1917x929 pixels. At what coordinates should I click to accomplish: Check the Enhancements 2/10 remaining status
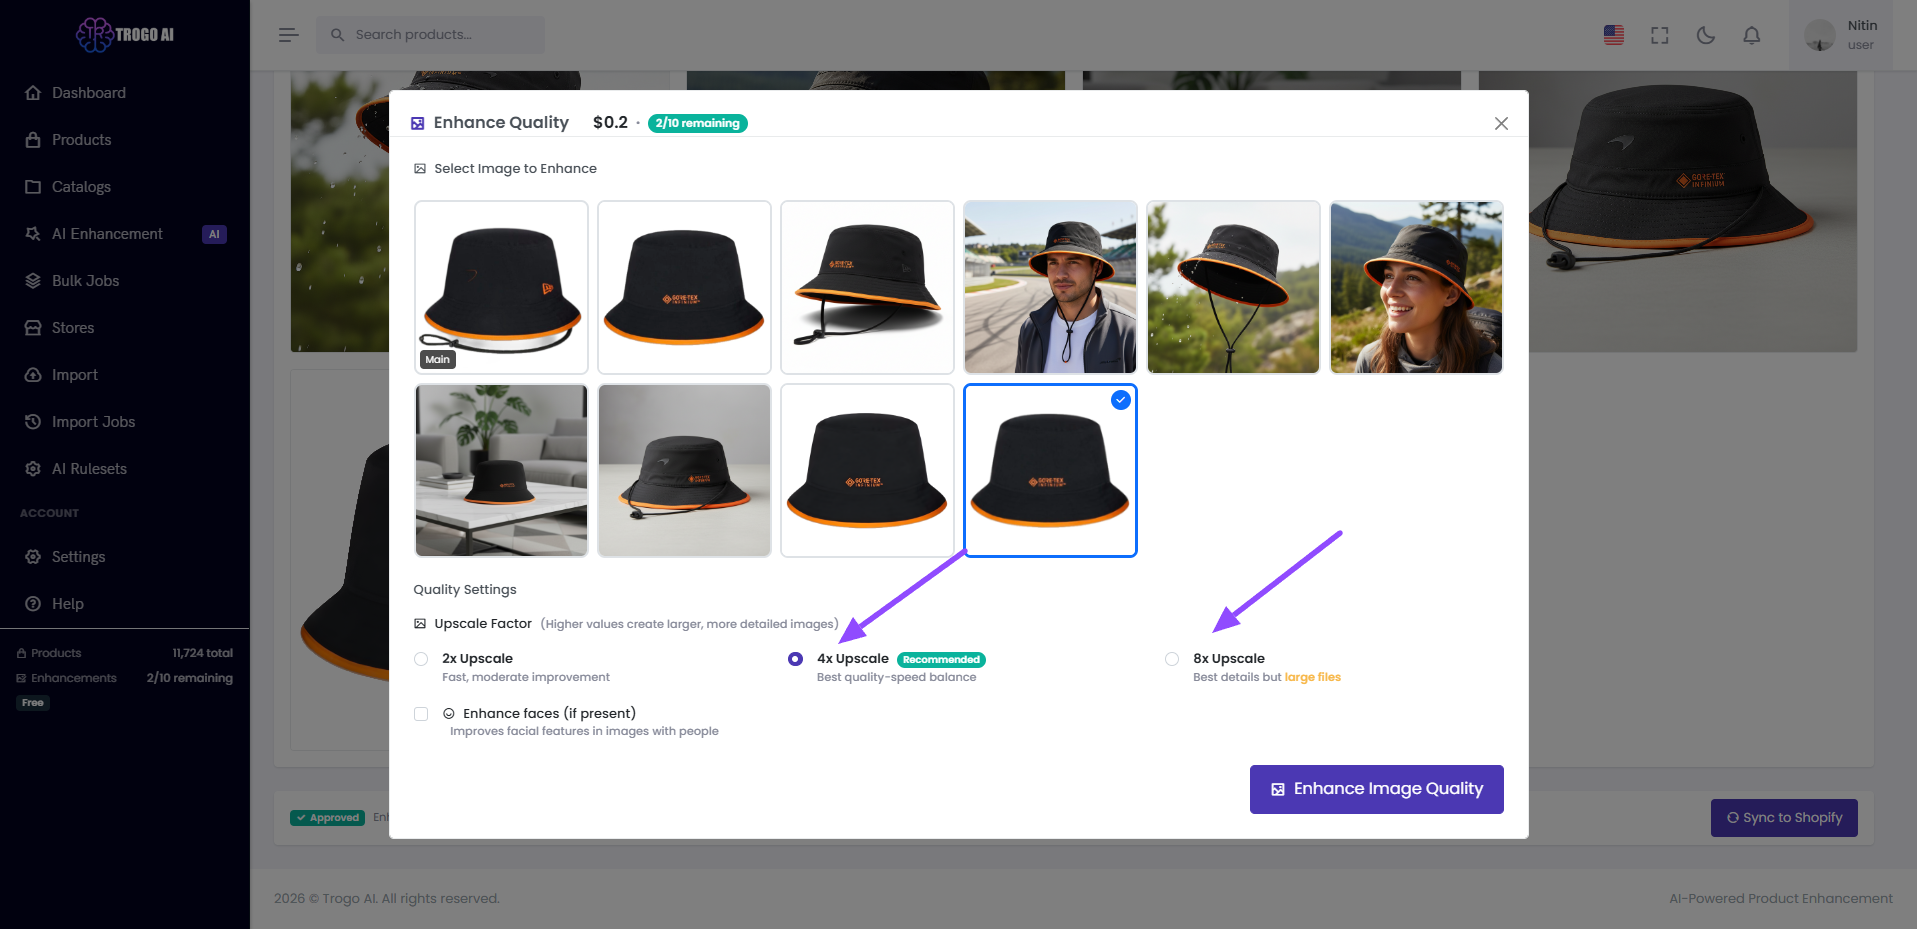(125, 677)
